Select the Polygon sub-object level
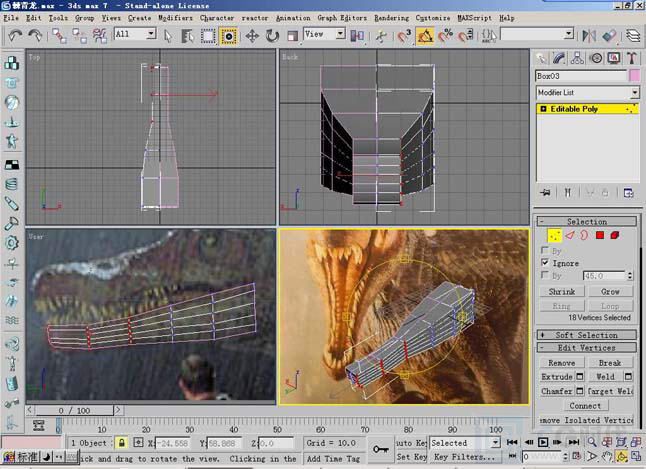The image size is (646, 469). pyautogui.click(x=600, y=235)
